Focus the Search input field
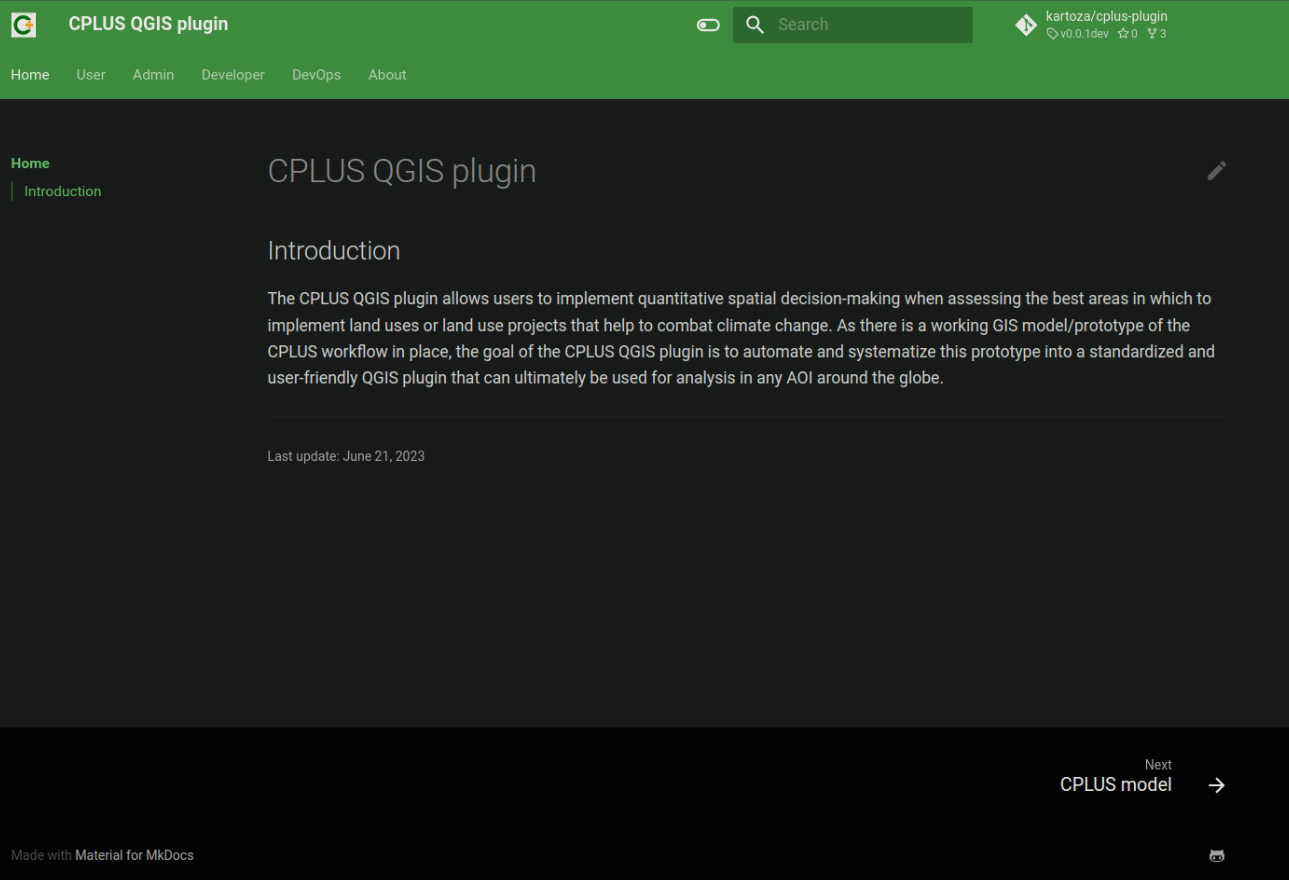1289x880 pixels. 852,25
